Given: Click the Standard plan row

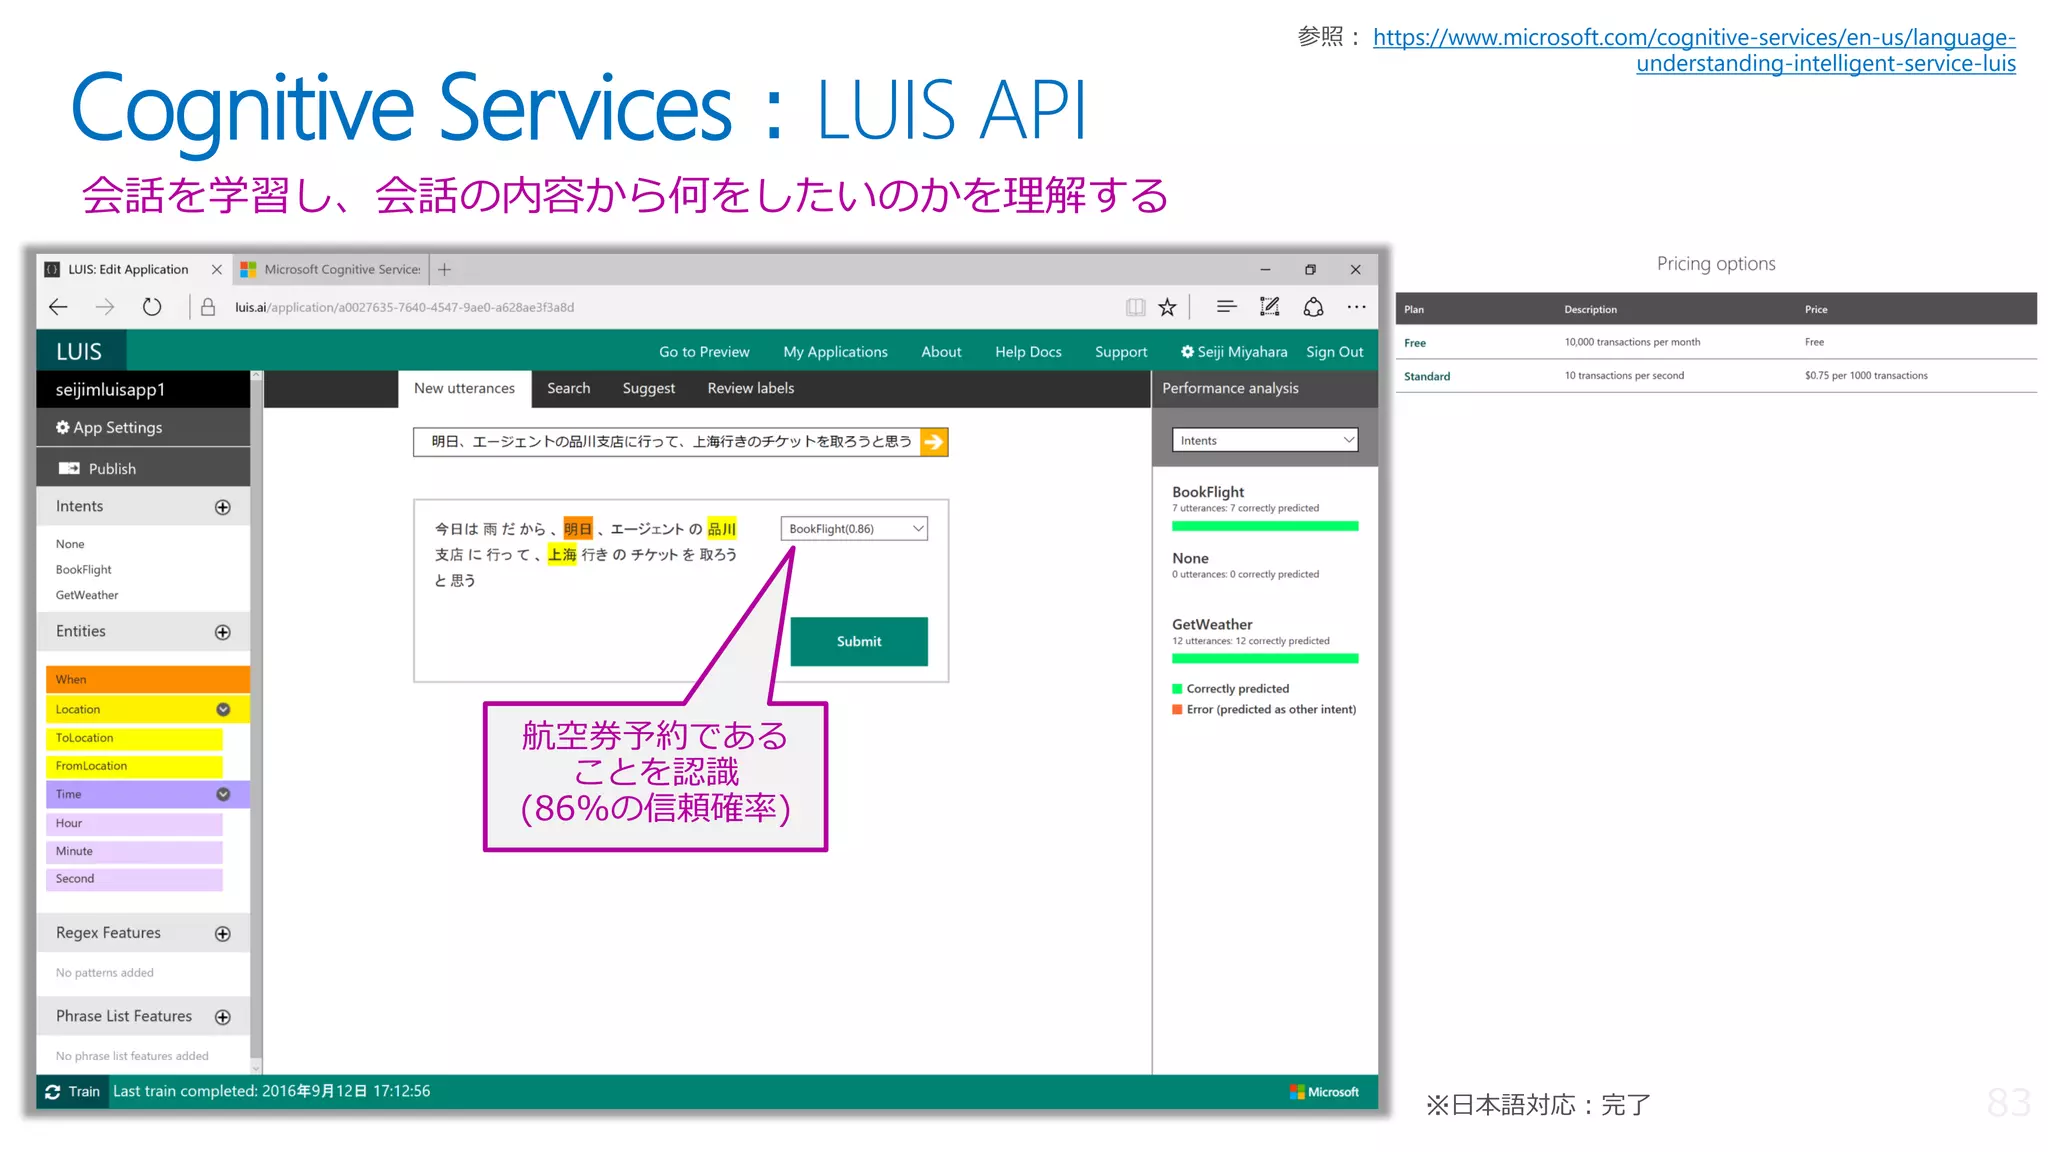Looking at the screenshot, I should (1716, 376).
